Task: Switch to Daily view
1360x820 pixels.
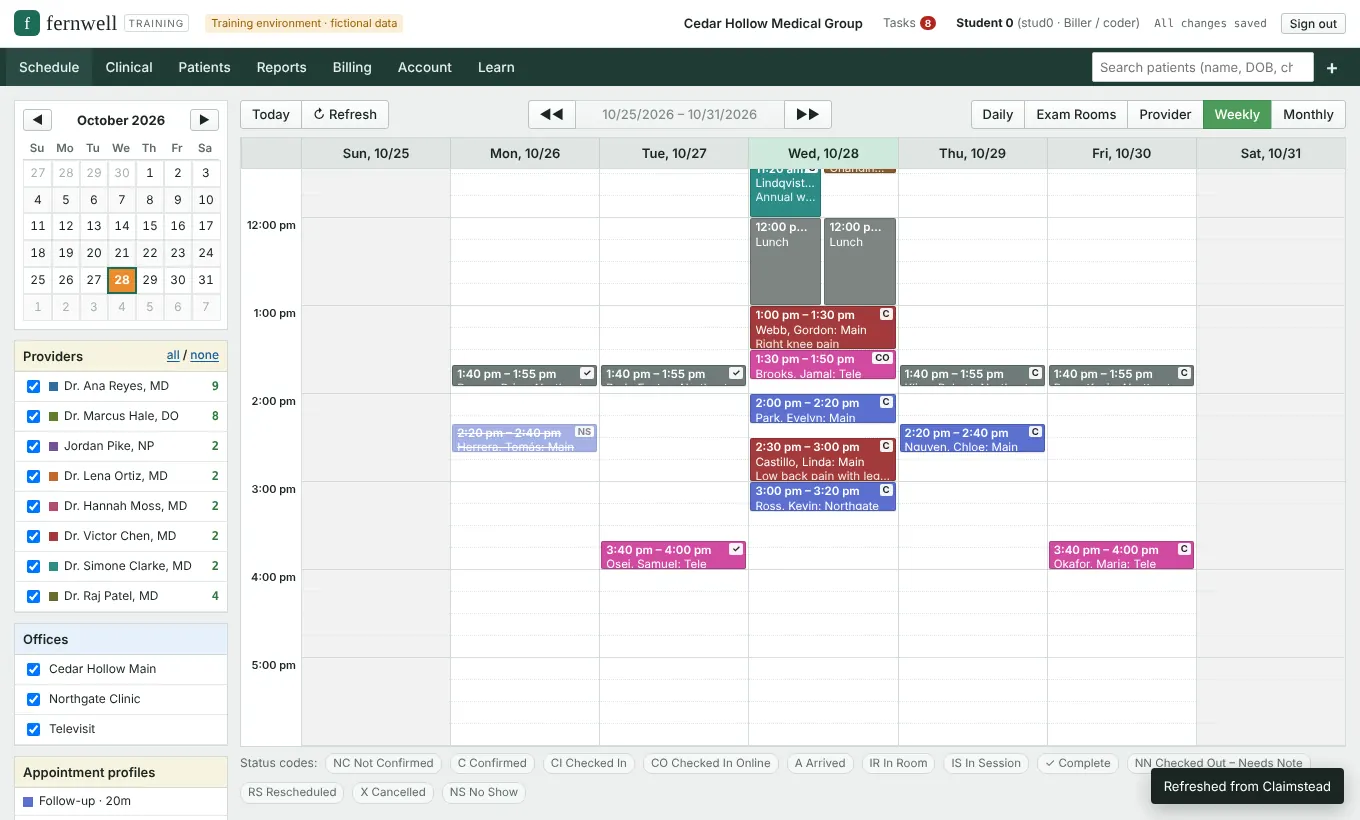Action: click(x=998, y=114)
